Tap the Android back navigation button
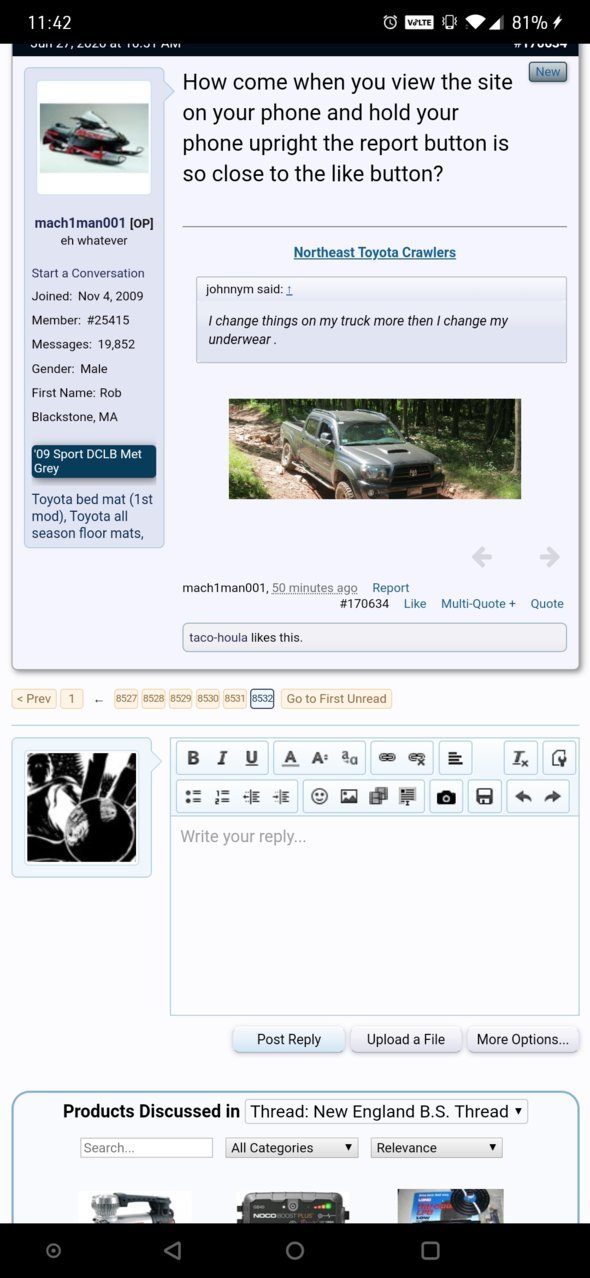The height and width of the screenshot is (1278, 590). pos(172,1251)
